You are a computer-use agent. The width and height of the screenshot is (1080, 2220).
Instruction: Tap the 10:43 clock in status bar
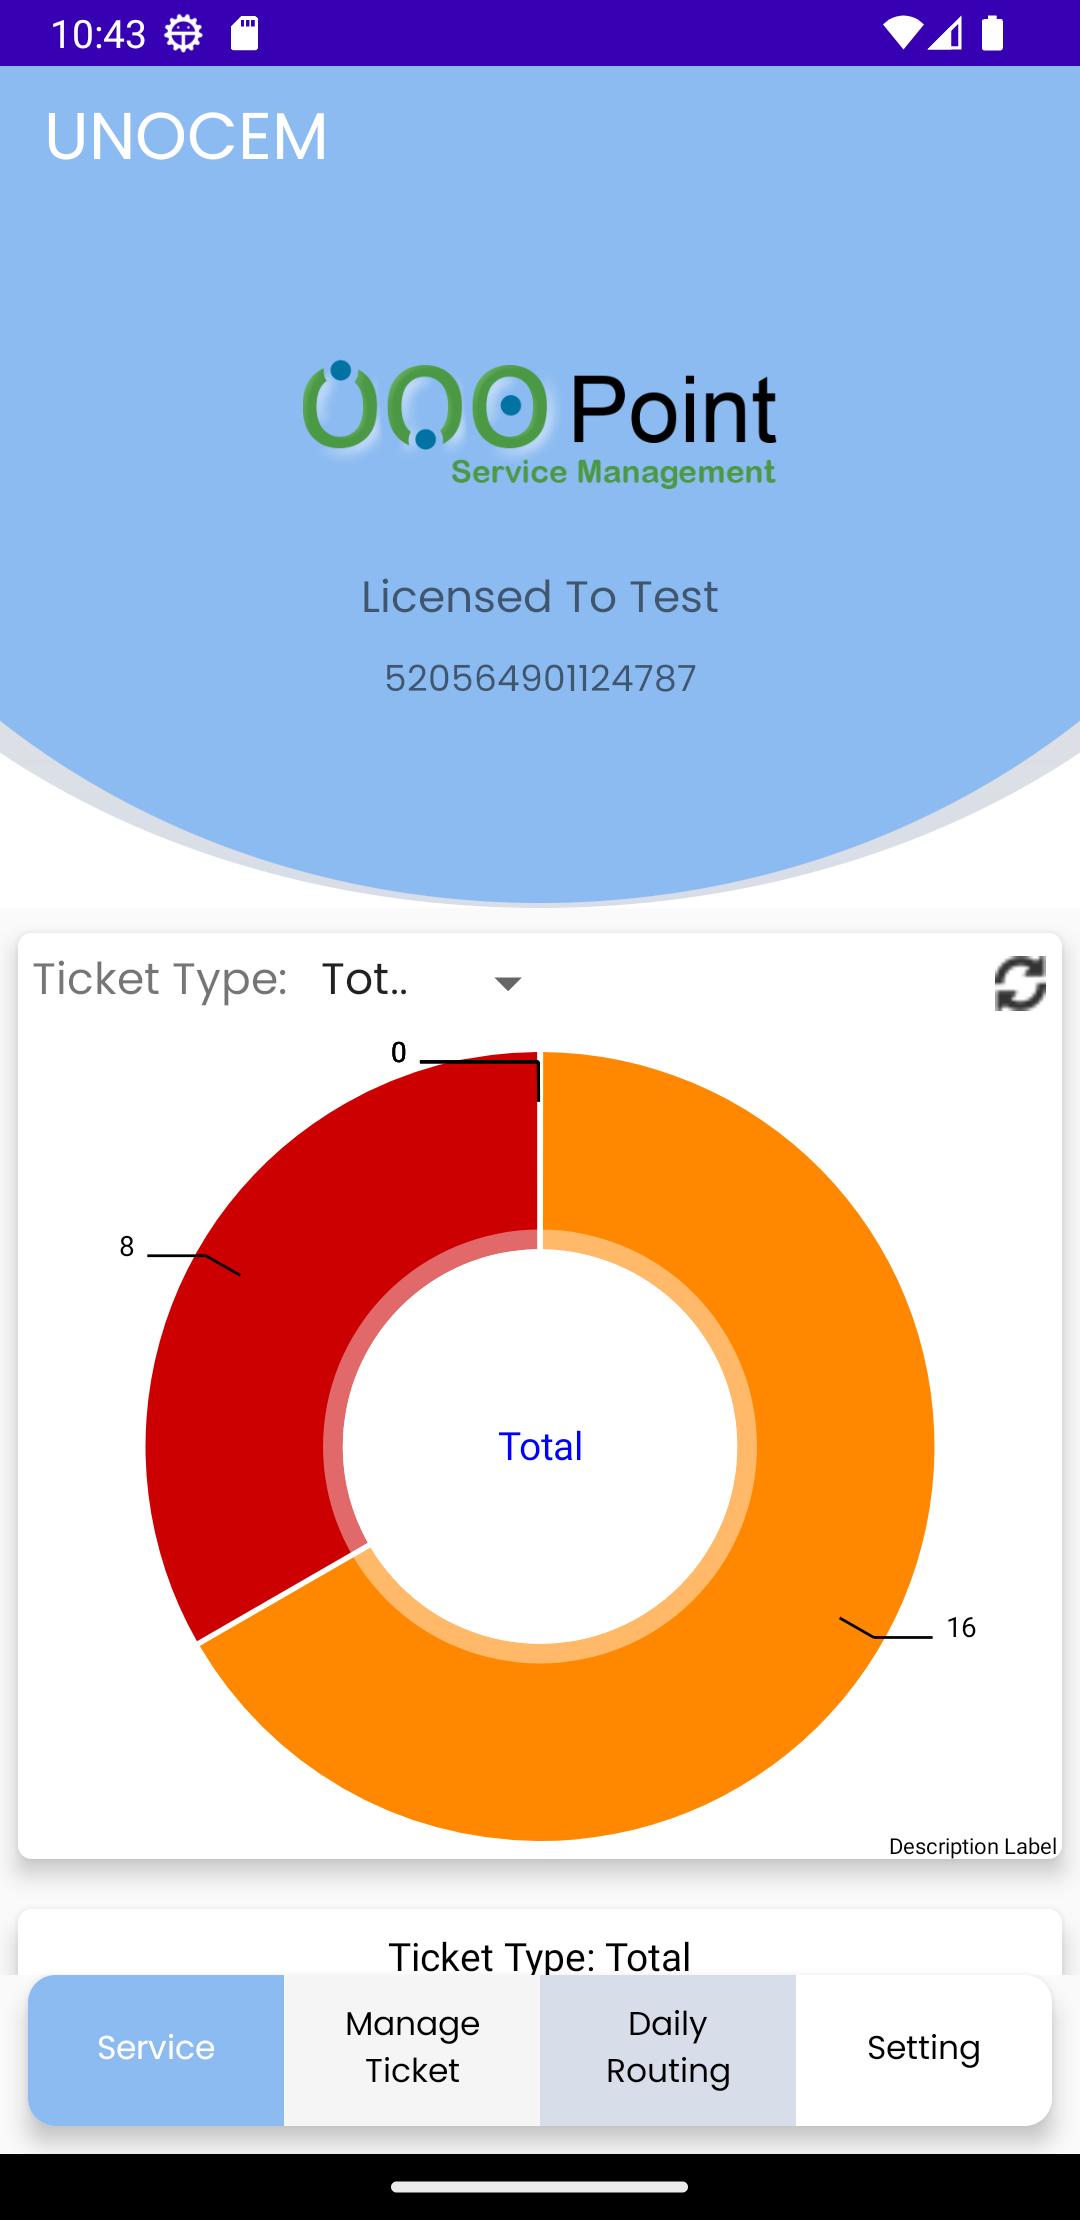pos(98,34)
